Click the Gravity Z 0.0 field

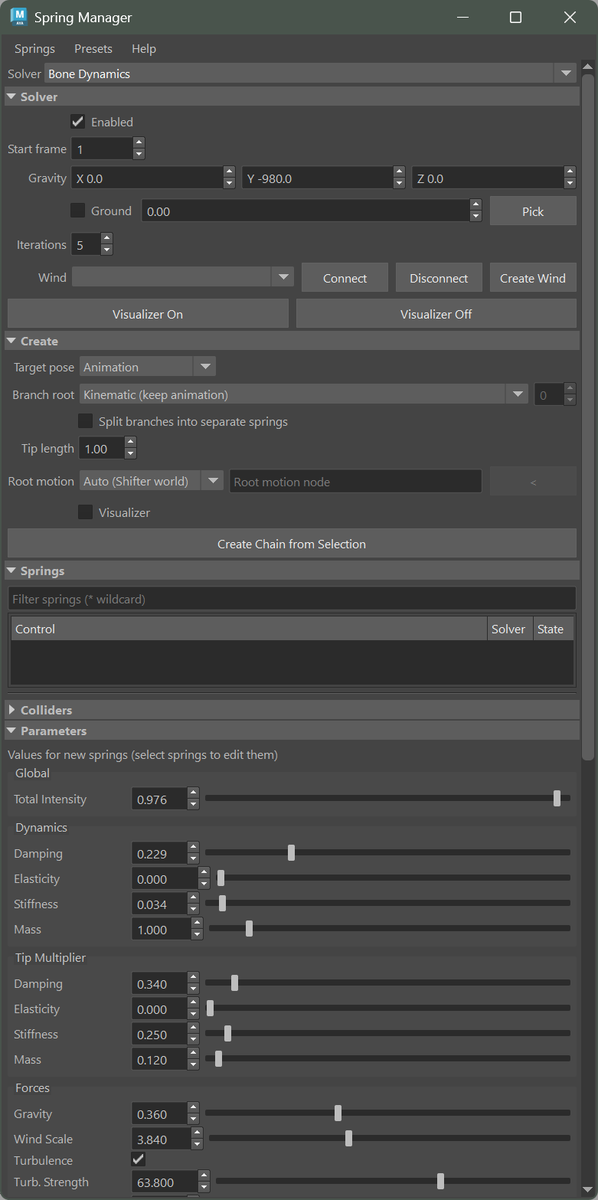[x=487, y=179]
